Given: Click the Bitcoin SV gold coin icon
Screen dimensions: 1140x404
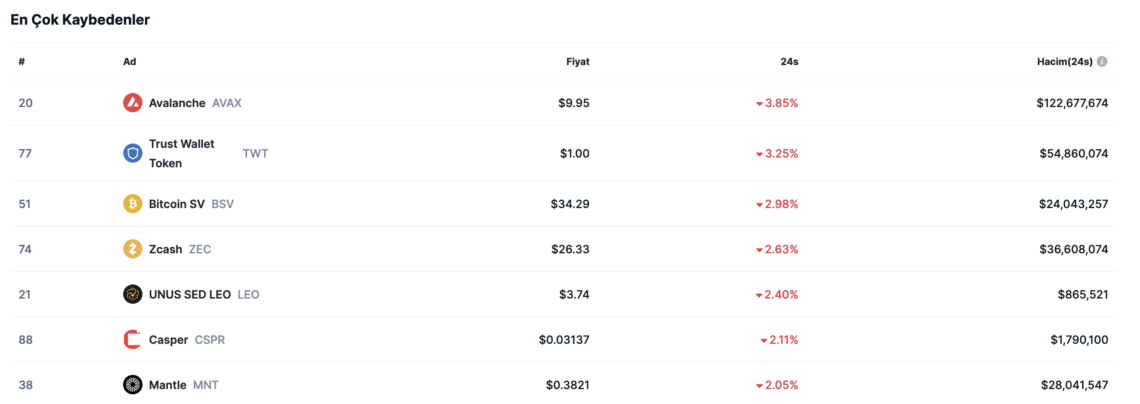Looking at the screenshot, I should 132,204.
